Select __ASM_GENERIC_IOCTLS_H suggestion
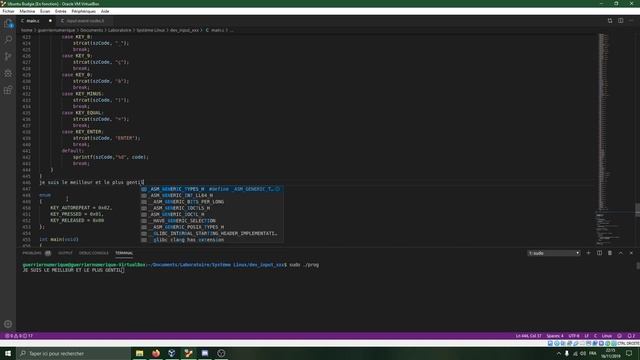Image resolution: width=640 pixels, height=360 pixels. [212, 208]
